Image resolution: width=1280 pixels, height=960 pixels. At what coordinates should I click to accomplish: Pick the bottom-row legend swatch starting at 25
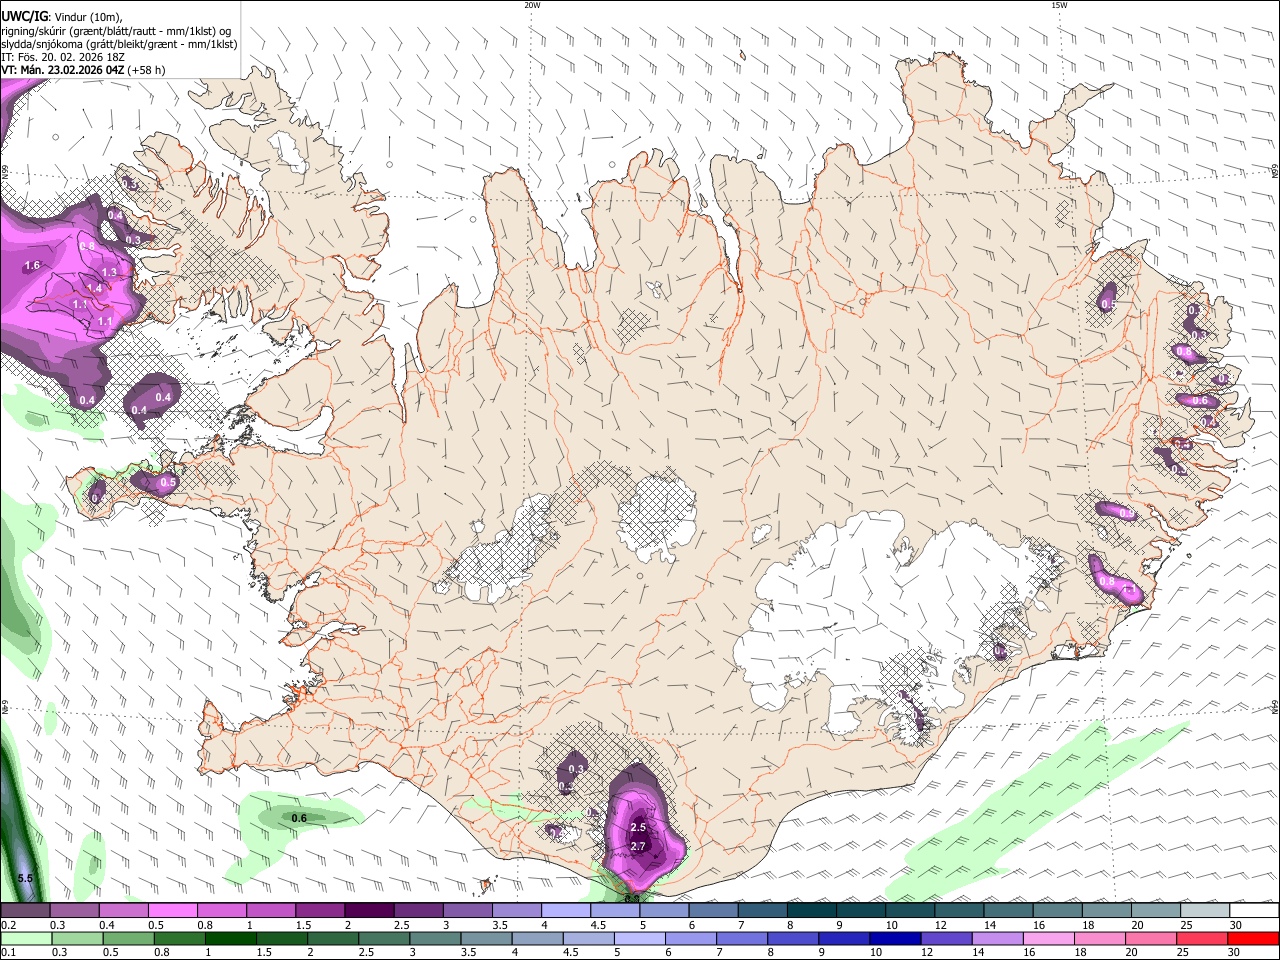[1201, 939]
